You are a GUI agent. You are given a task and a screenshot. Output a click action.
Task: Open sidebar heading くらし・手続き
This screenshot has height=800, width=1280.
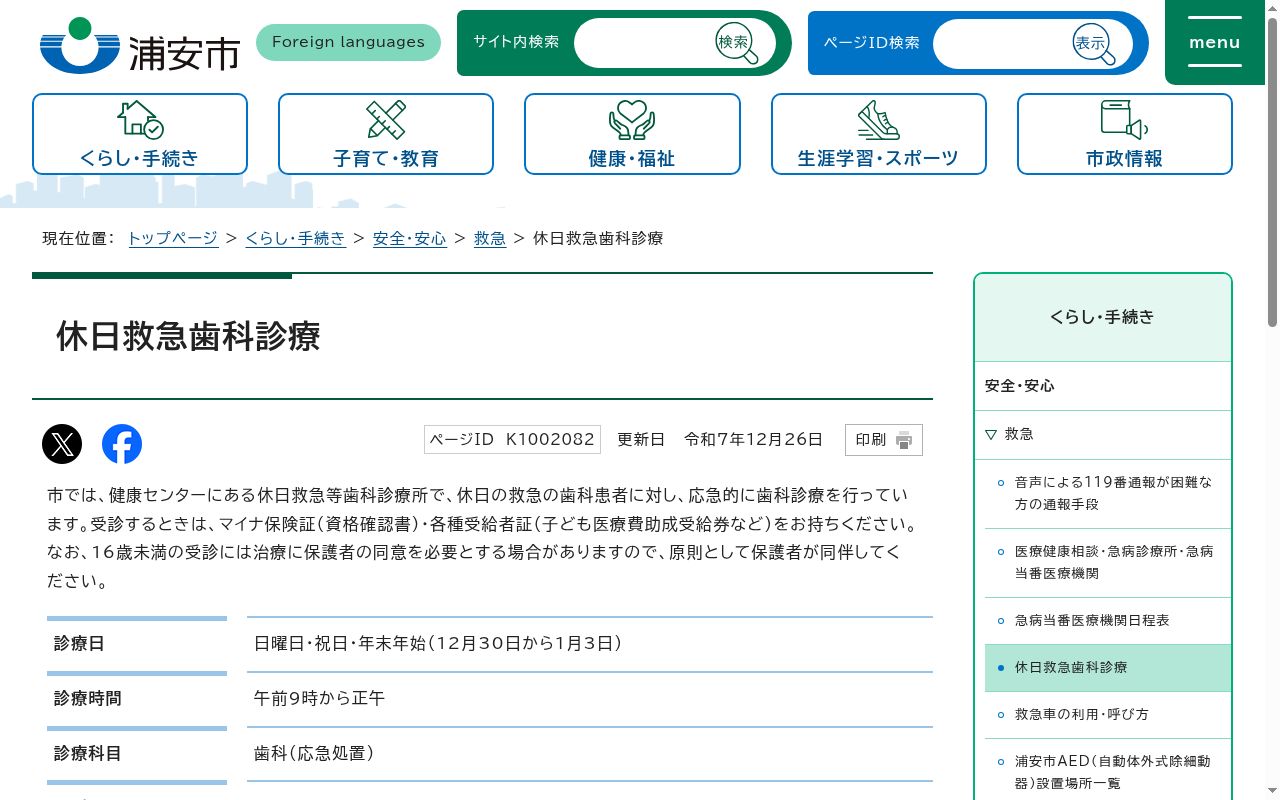(x=1103, y=317)
